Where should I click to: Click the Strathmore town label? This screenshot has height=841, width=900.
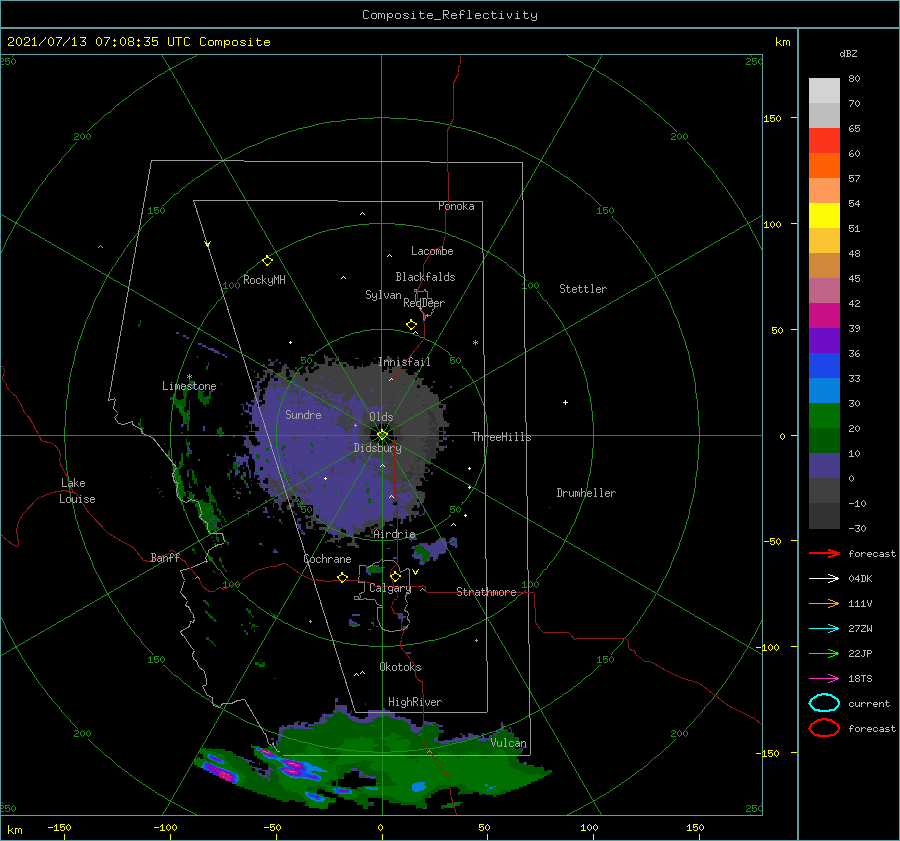click(x=486, y=592)
